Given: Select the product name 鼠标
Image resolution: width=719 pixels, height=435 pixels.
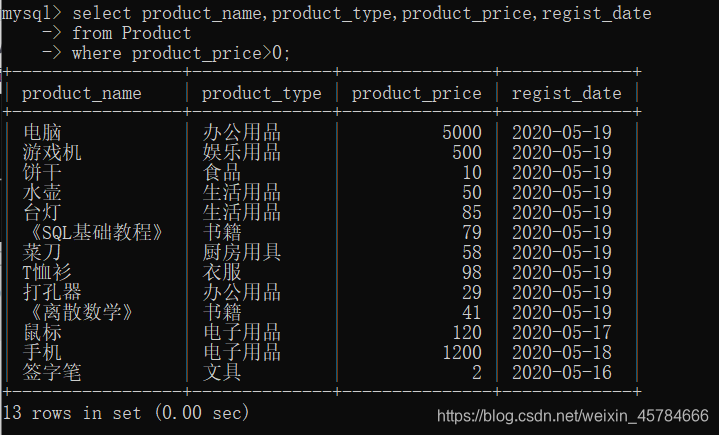Looking at the screenshot, I should 42,333.
